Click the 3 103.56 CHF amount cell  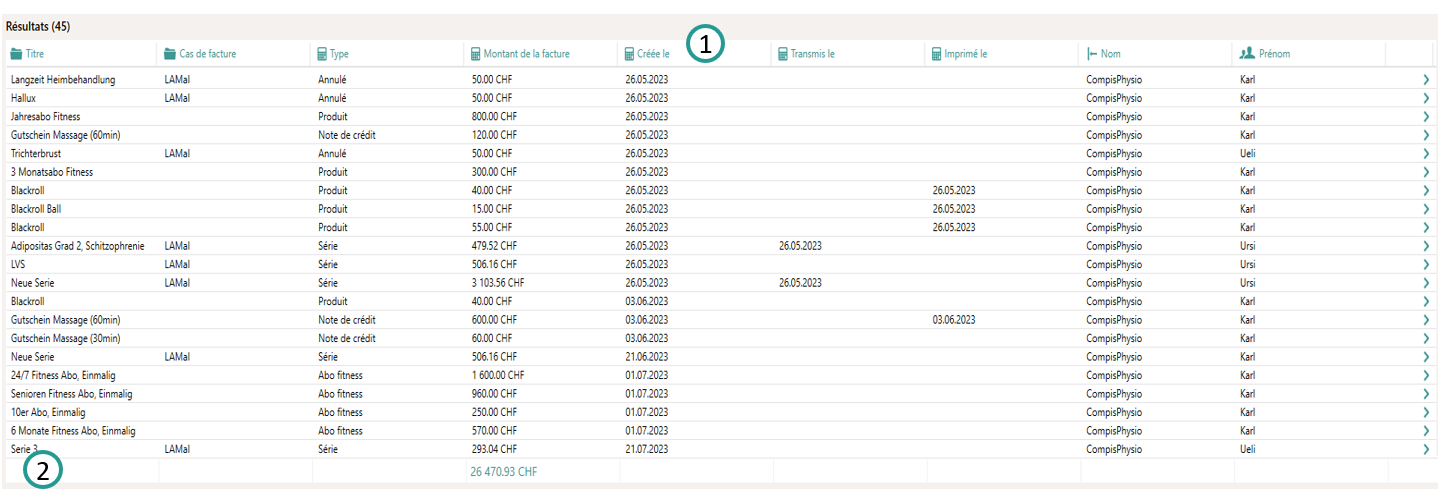[x=497, y=283]
